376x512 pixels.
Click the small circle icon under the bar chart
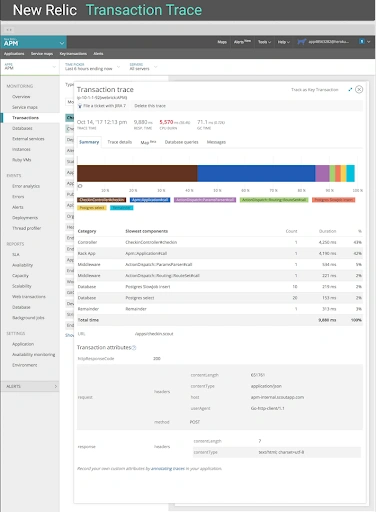[80, 186]
